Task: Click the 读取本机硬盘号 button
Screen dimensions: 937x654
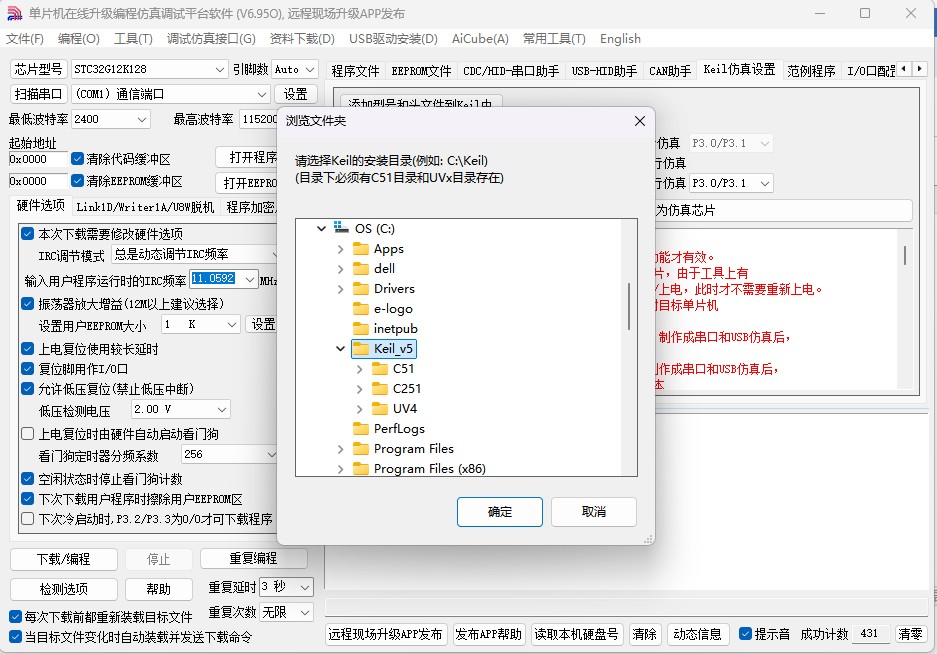Action: 575,634
